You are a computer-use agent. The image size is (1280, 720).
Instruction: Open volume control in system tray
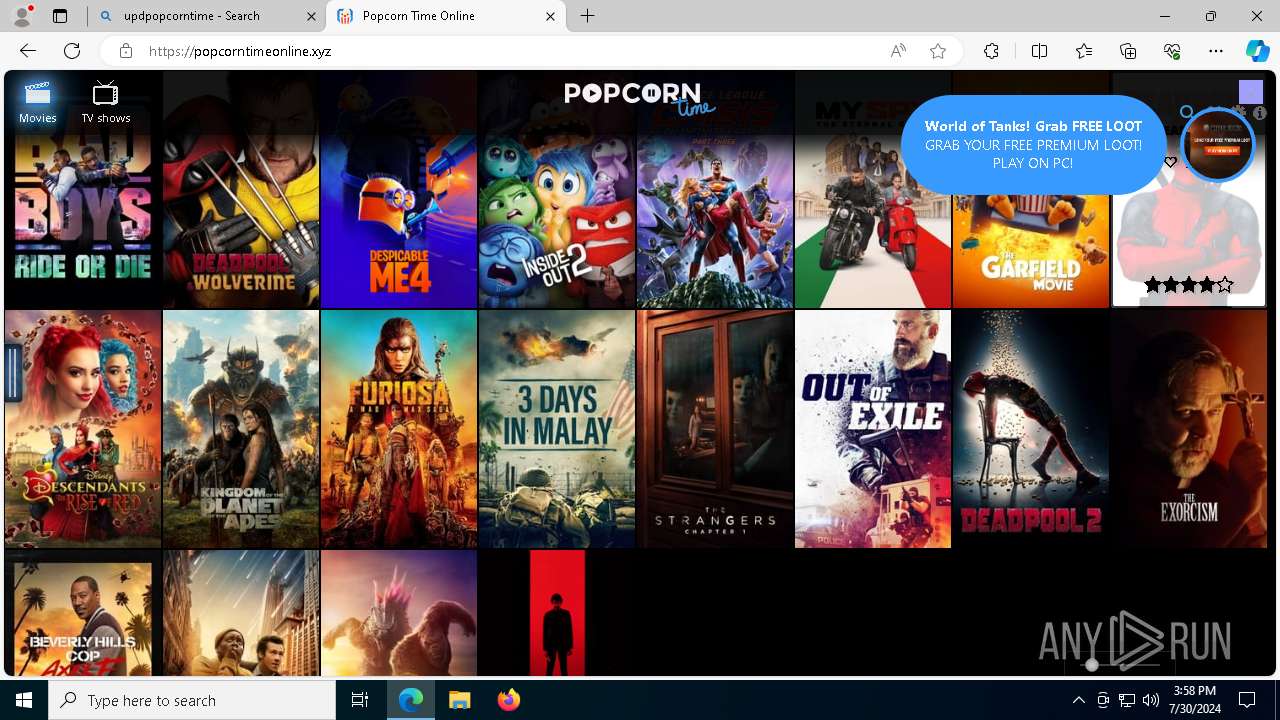click(x=1151, y=700)
